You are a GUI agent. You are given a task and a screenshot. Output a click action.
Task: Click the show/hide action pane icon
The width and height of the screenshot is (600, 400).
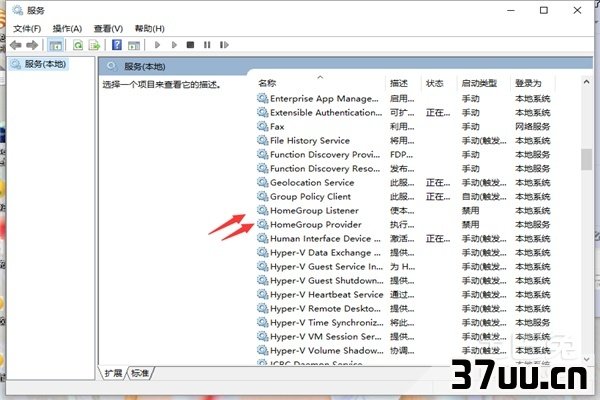point(134,45)
